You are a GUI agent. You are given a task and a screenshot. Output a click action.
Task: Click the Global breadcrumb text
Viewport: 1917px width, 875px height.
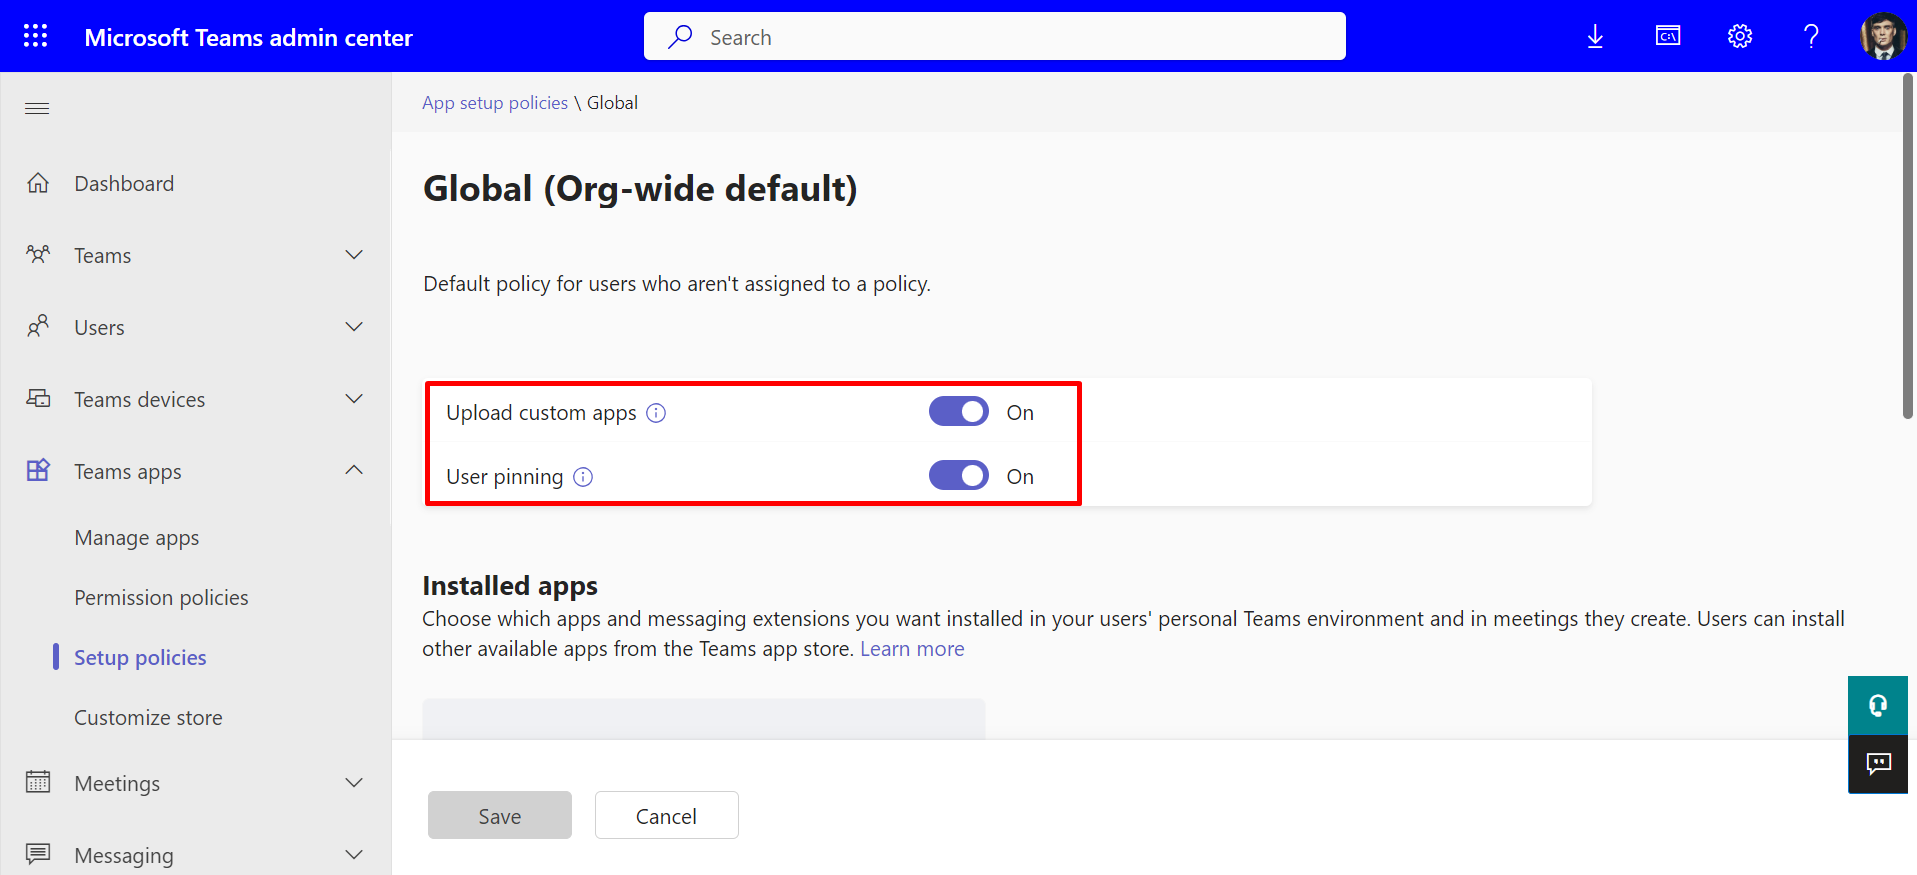(612, 103)
